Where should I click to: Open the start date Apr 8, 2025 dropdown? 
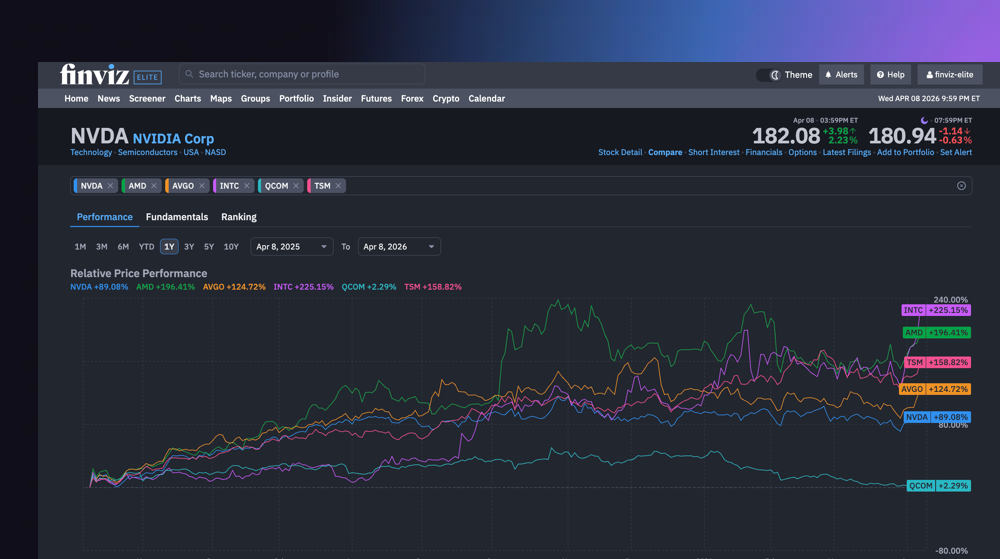(292, 247)
